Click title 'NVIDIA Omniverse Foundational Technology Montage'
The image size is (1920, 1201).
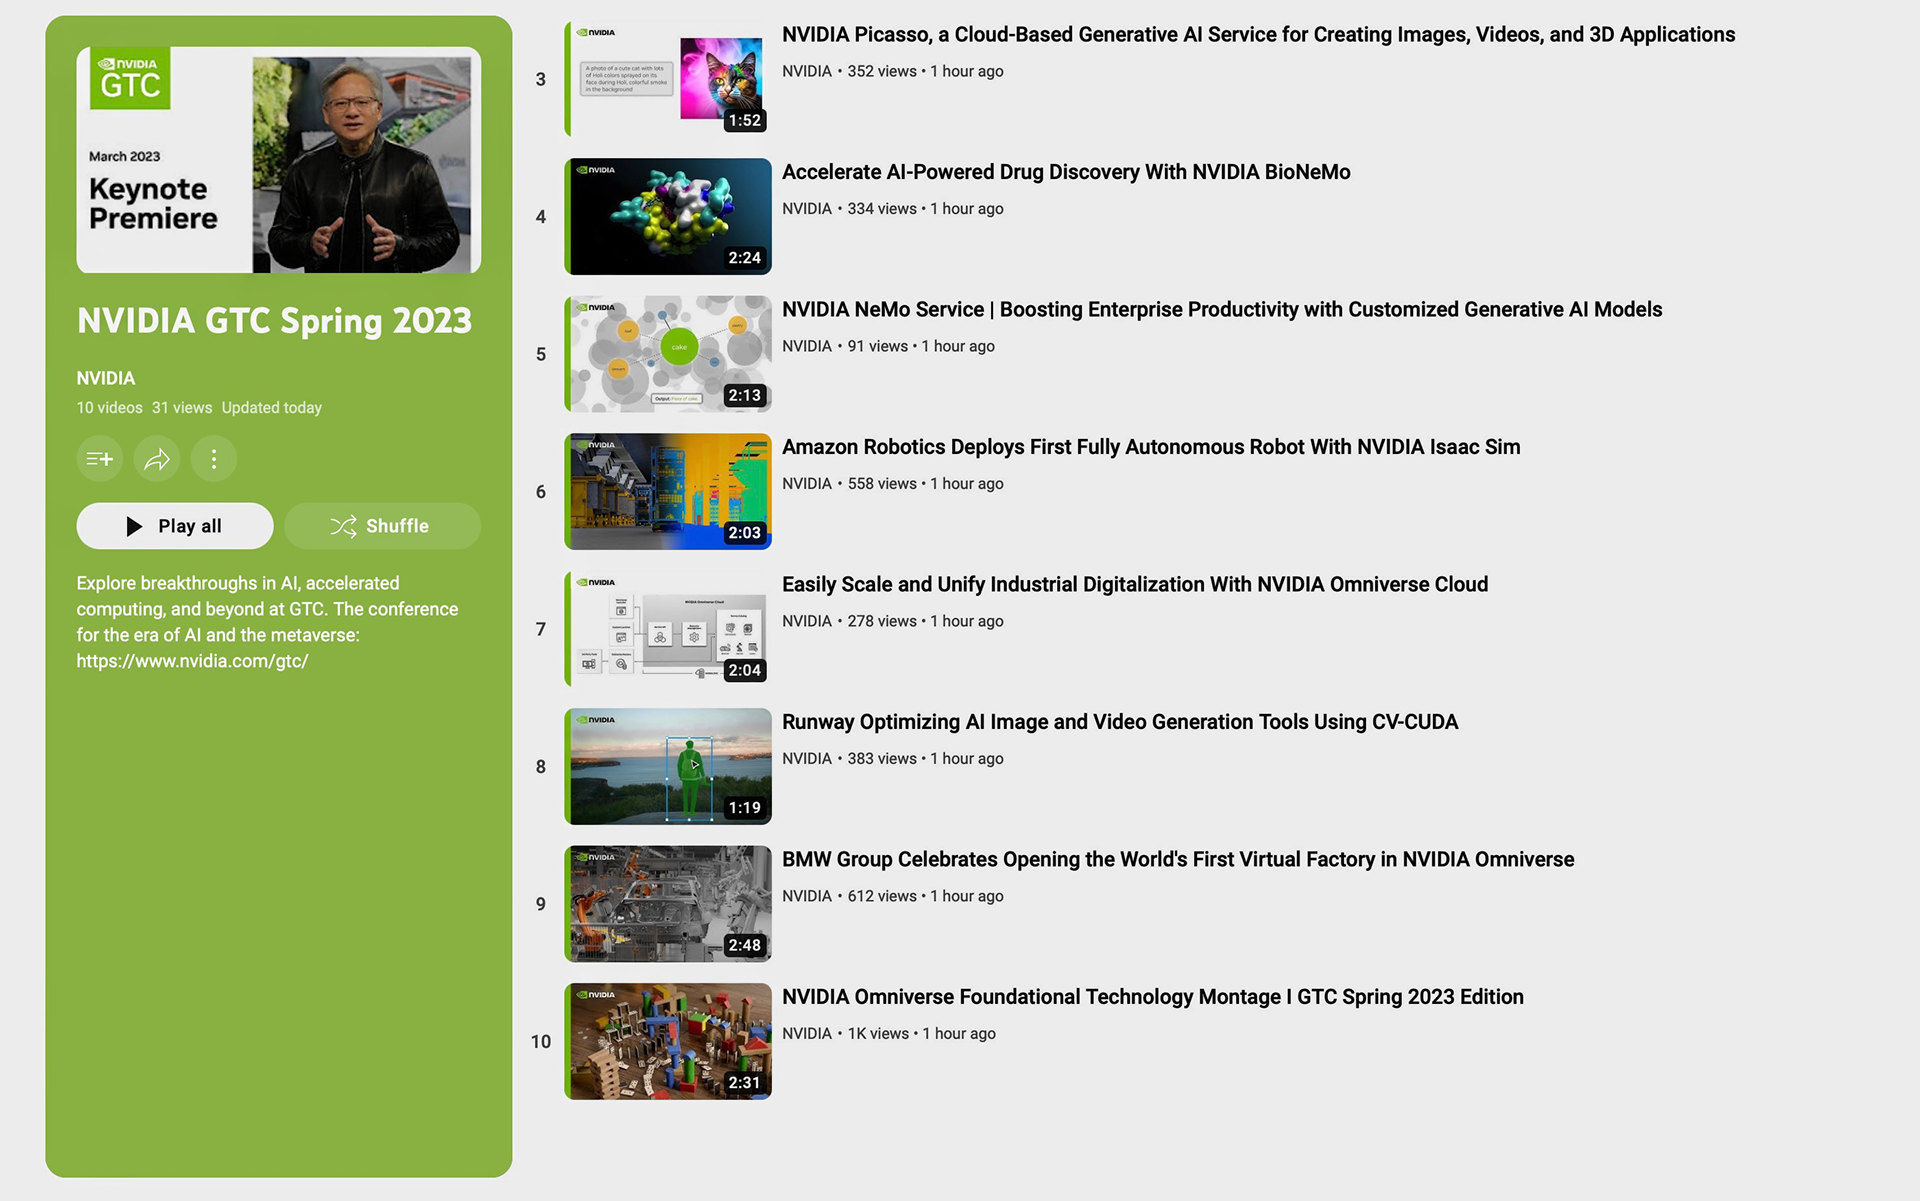[1153, 997]
